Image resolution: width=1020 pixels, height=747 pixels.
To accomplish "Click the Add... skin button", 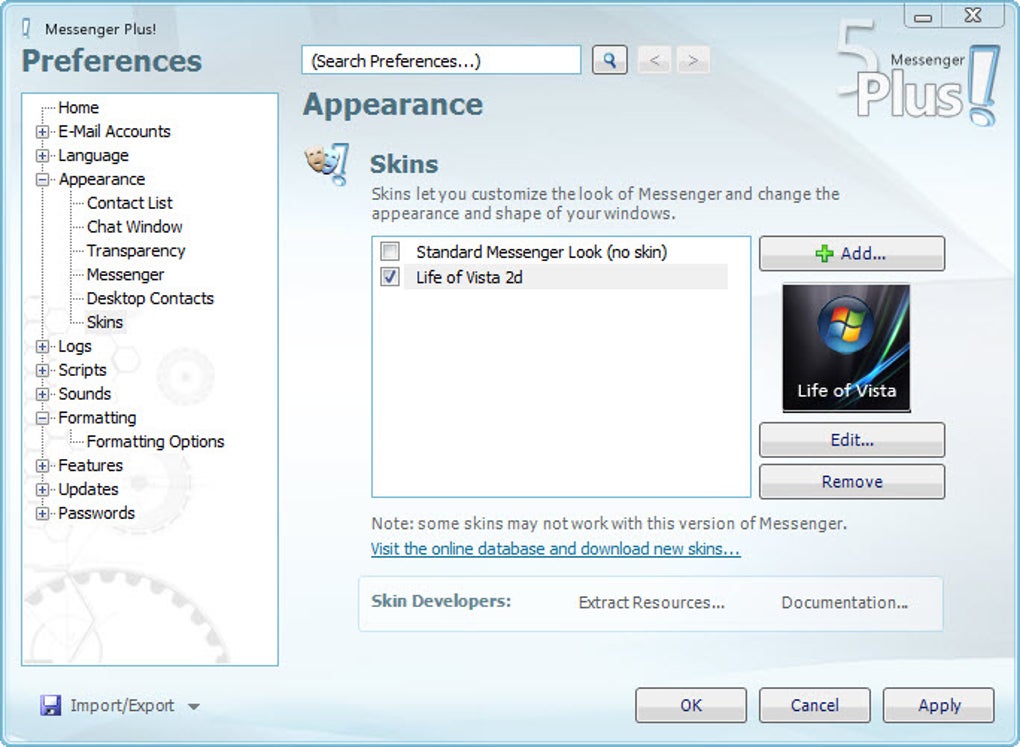I will [x=852, y=253].
